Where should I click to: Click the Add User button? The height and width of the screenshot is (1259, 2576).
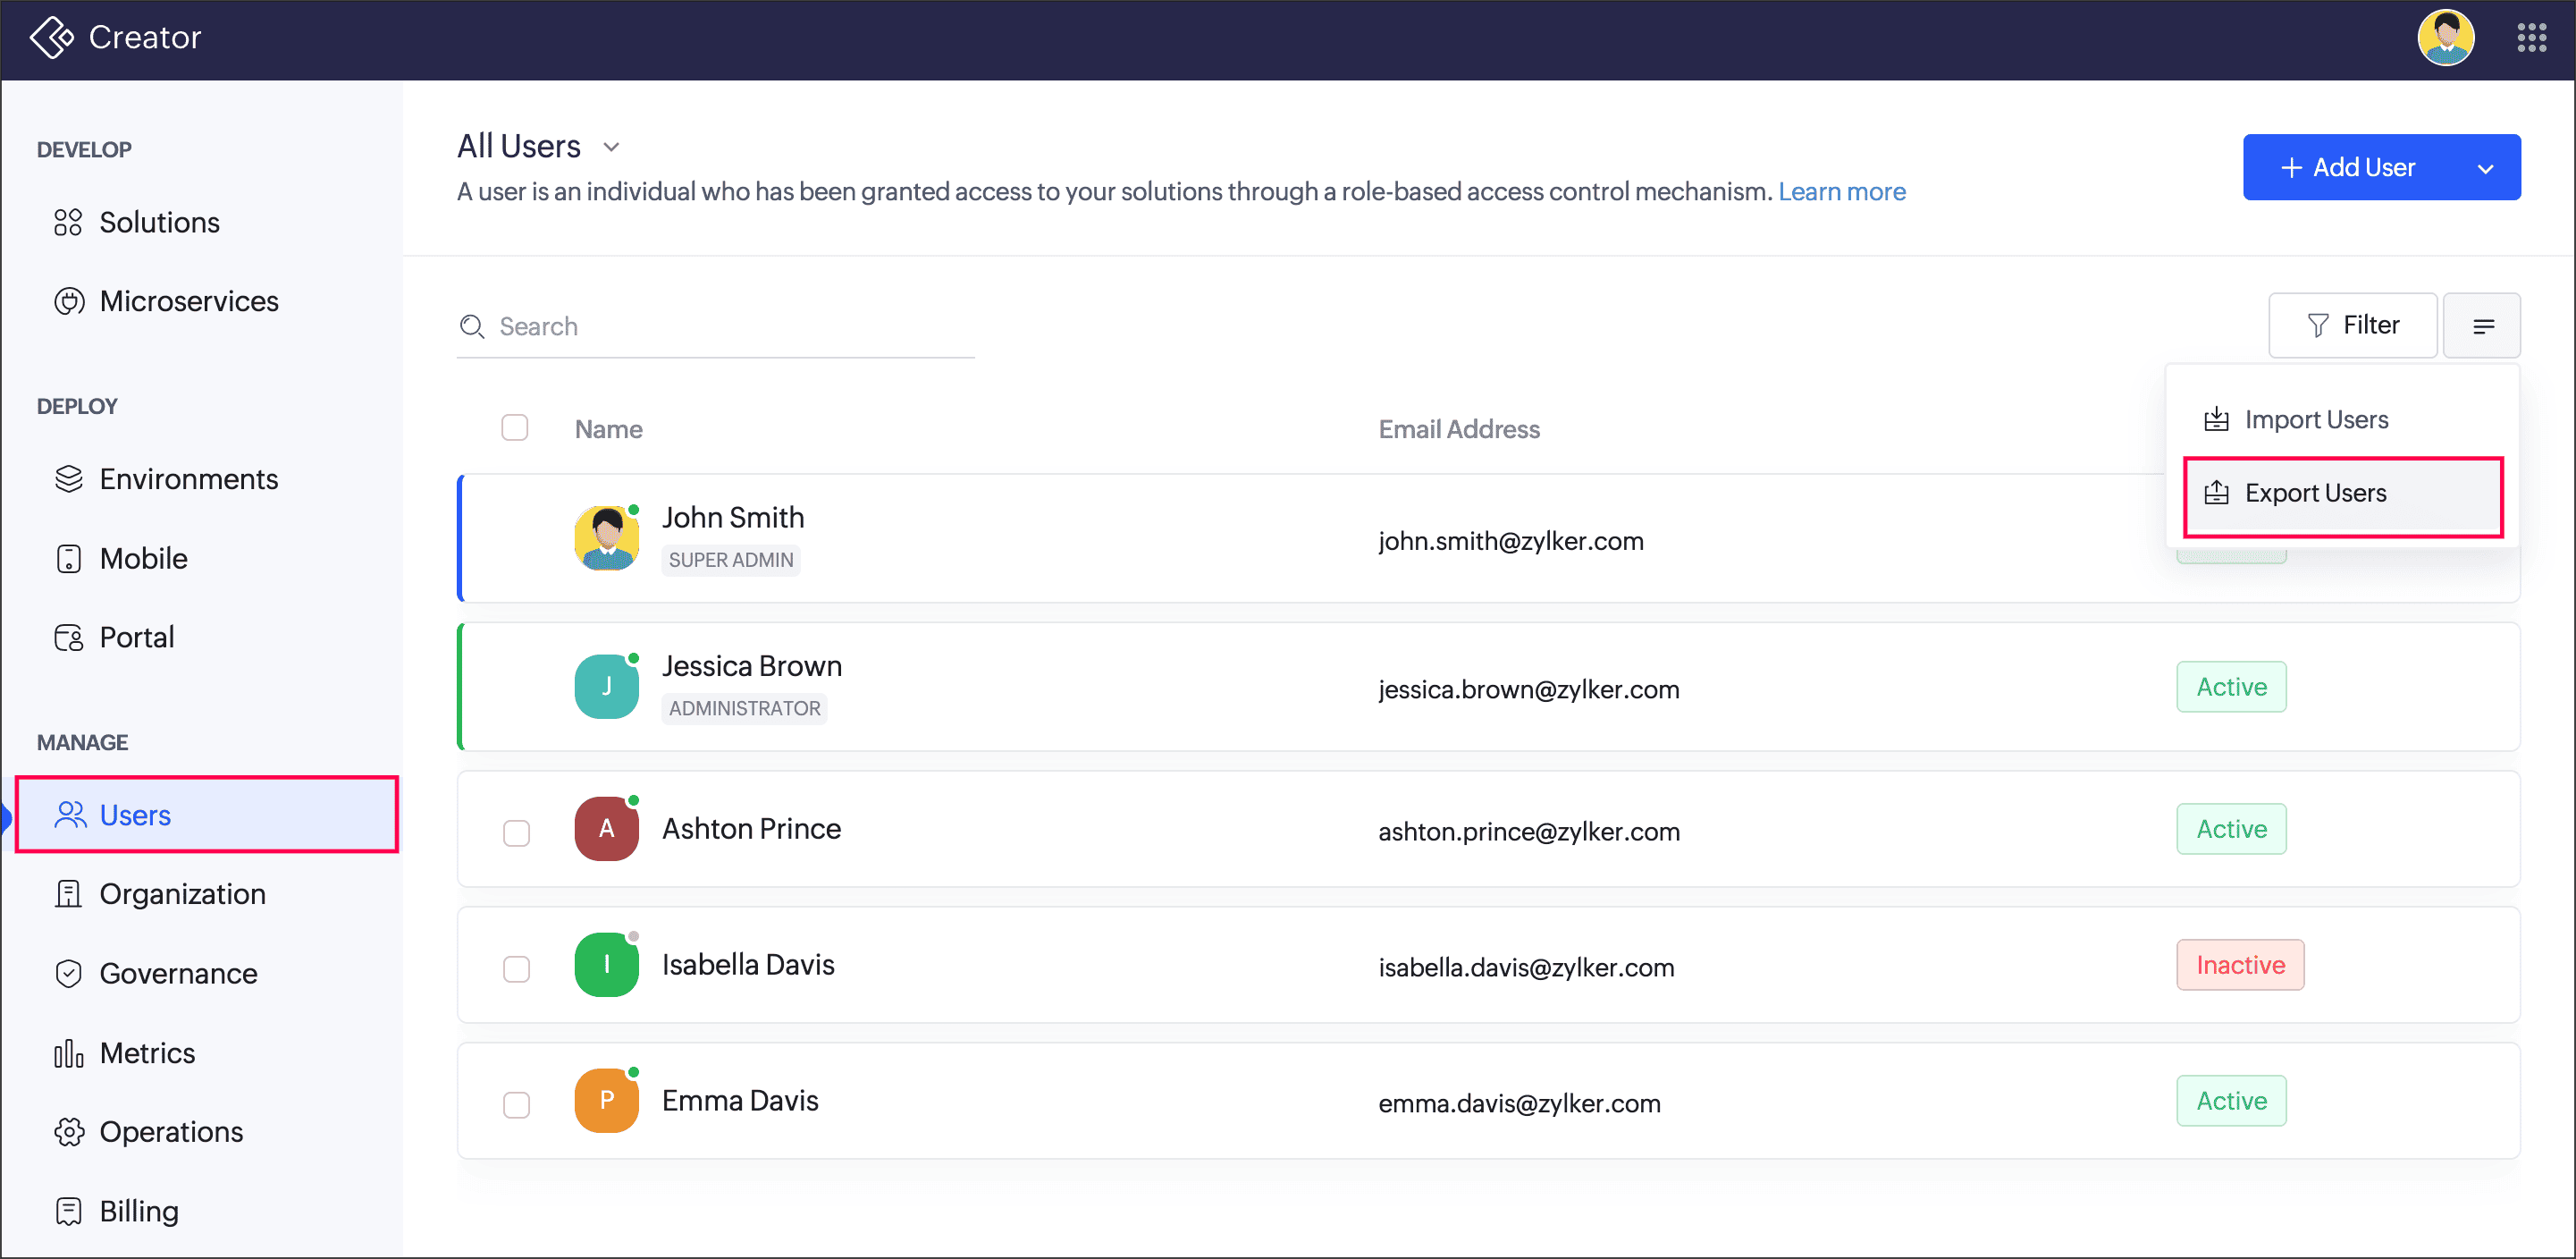click(x=2347, y=167)
